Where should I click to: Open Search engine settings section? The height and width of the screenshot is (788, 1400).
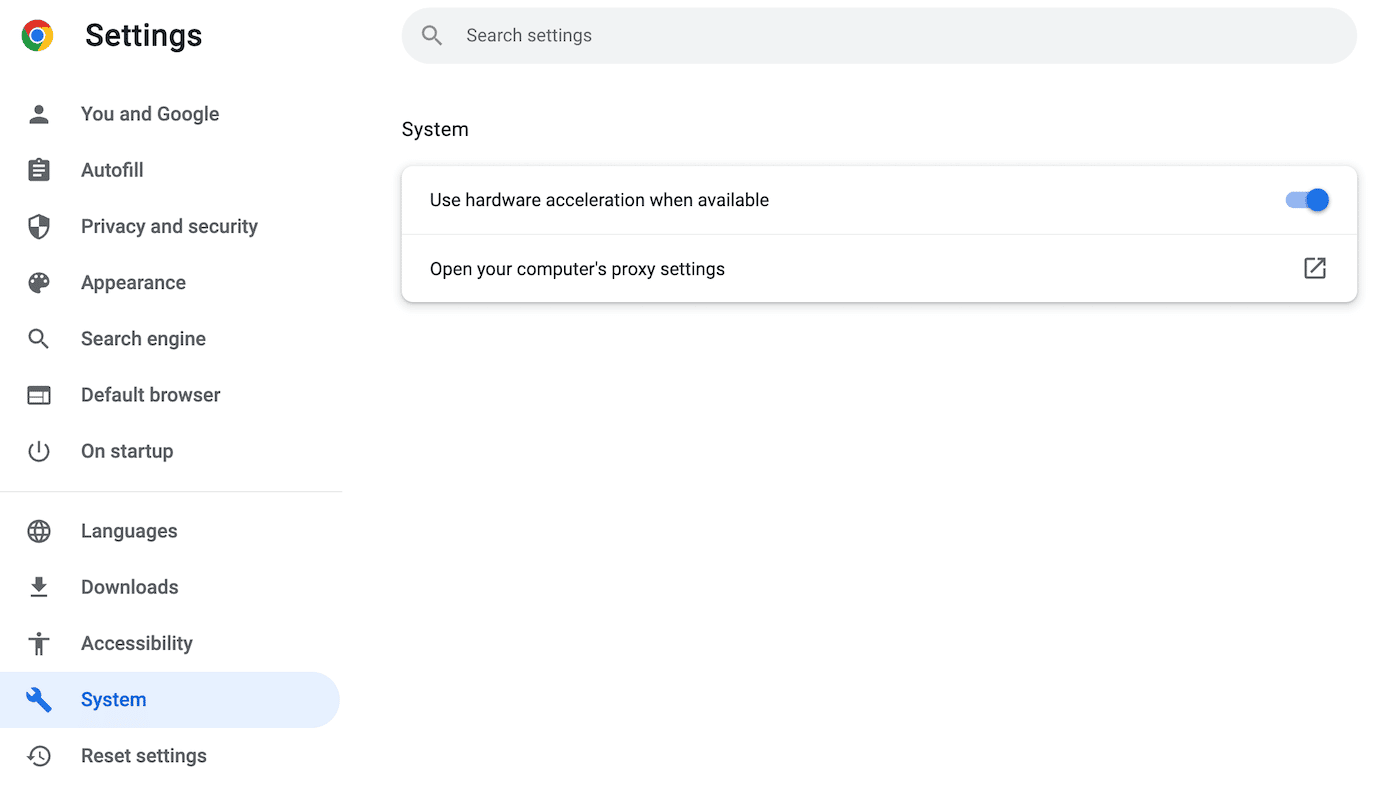coord(143,339)
